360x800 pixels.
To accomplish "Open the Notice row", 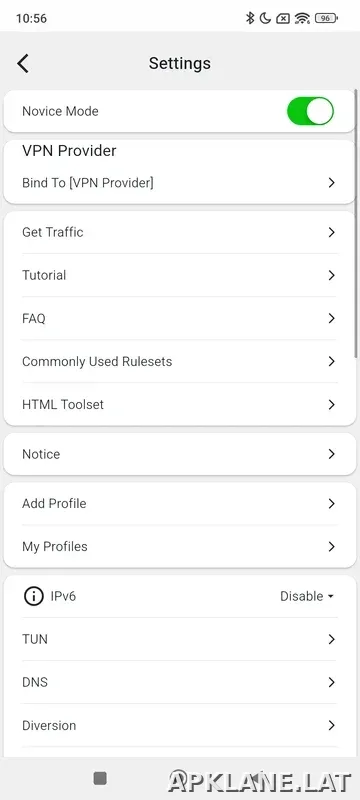I will click(179, 454).
